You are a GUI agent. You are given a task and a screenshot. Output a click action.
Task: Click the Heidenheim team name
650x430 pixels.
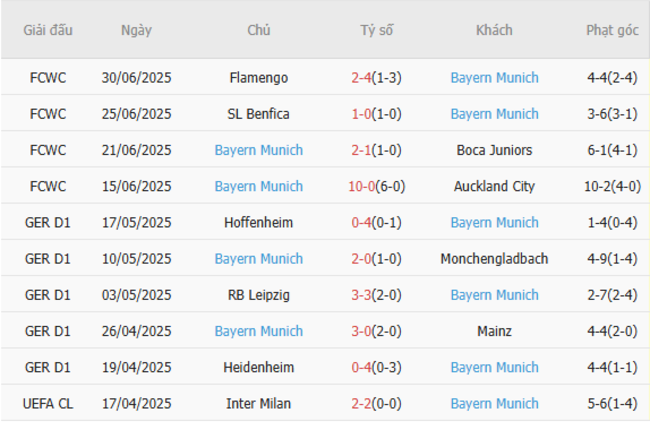click(258, 368)
